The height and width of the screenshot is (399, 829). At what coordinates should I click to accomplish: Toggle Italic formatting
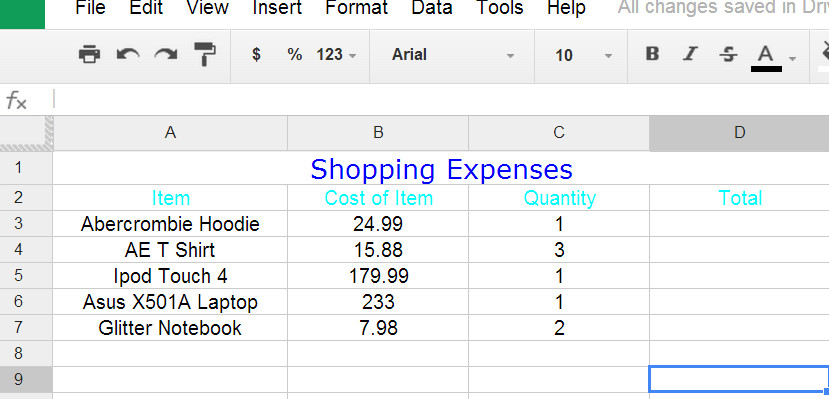[x=690, y=54]
